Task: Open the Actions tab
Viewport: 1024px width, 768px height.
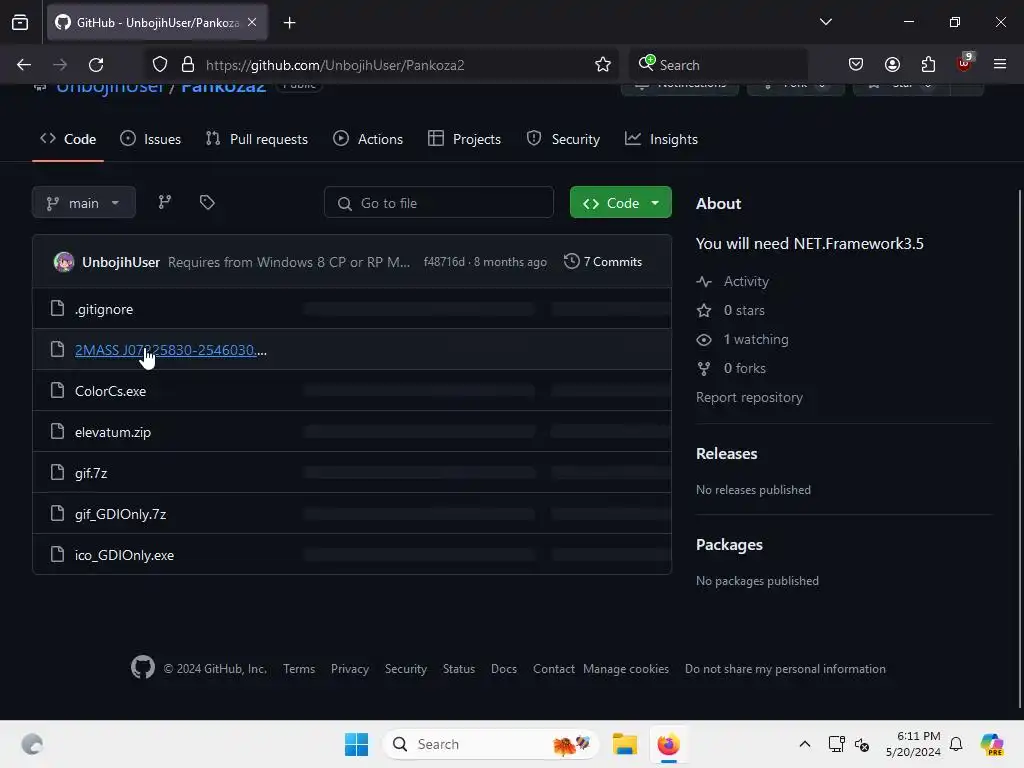Action: pyautogui.click(x=368, y=139)
